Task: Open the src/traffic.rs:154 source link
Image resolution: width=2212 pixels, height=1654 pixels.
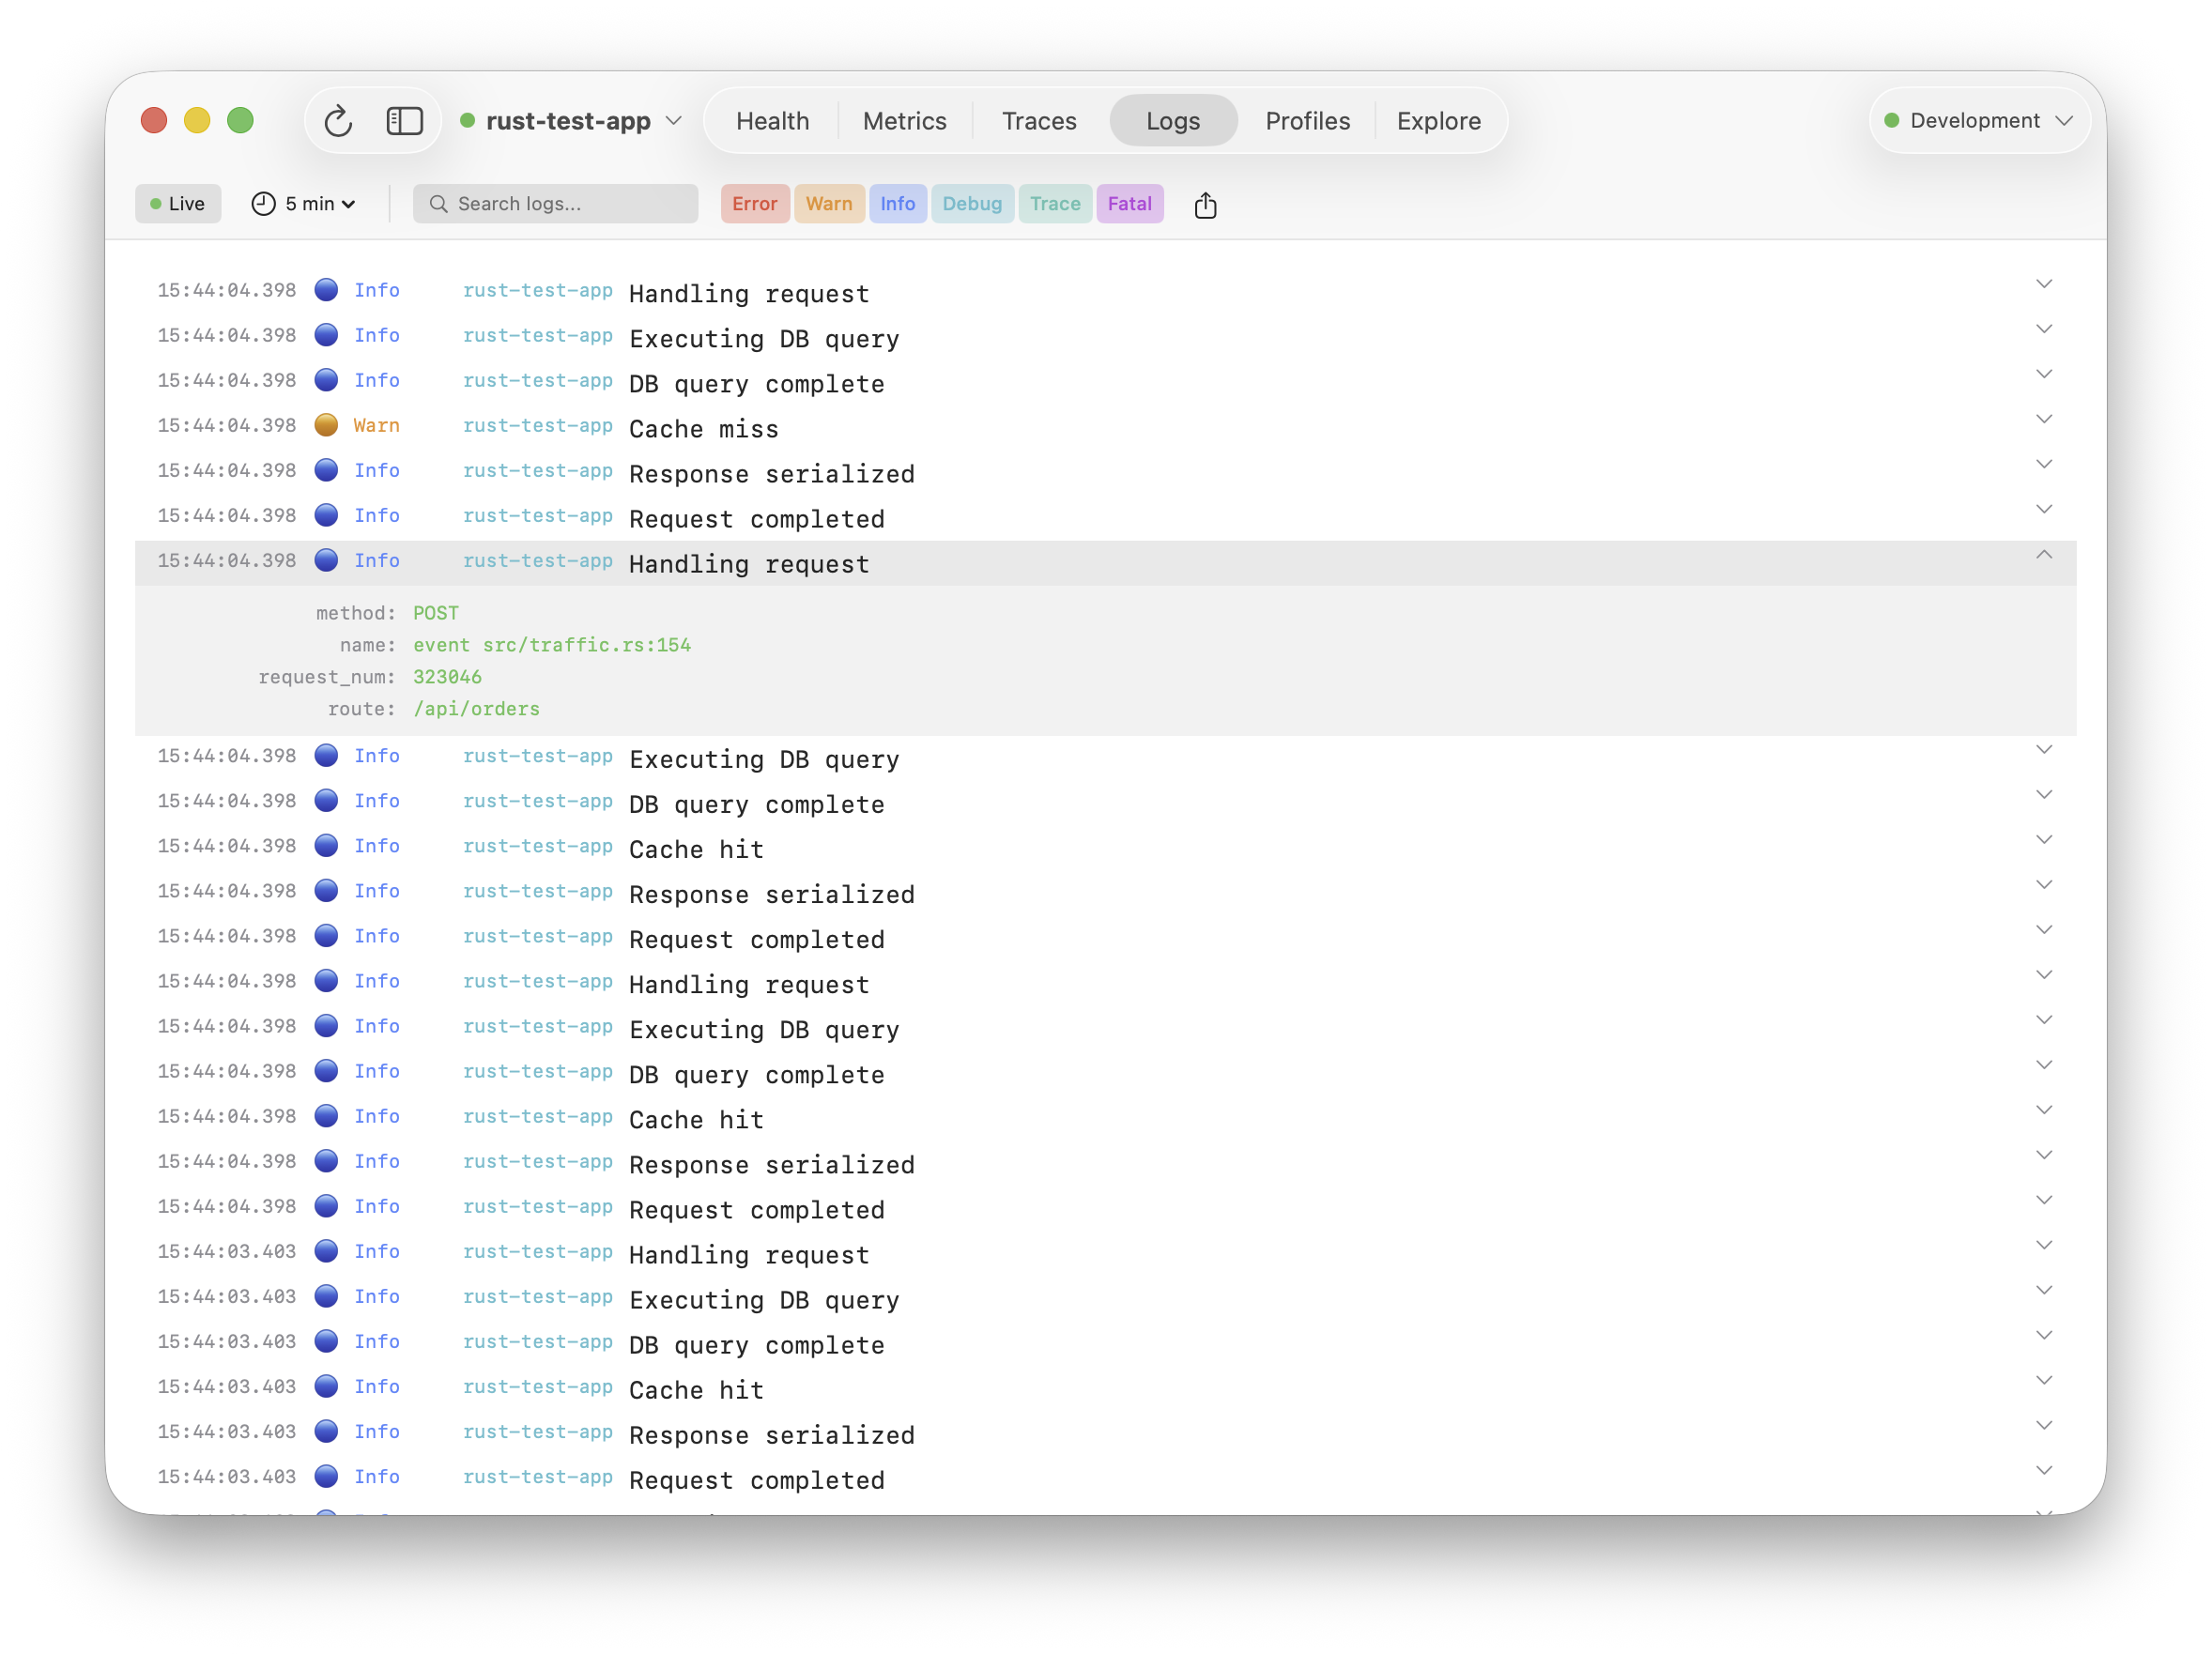Action: [x=587, y=645]
